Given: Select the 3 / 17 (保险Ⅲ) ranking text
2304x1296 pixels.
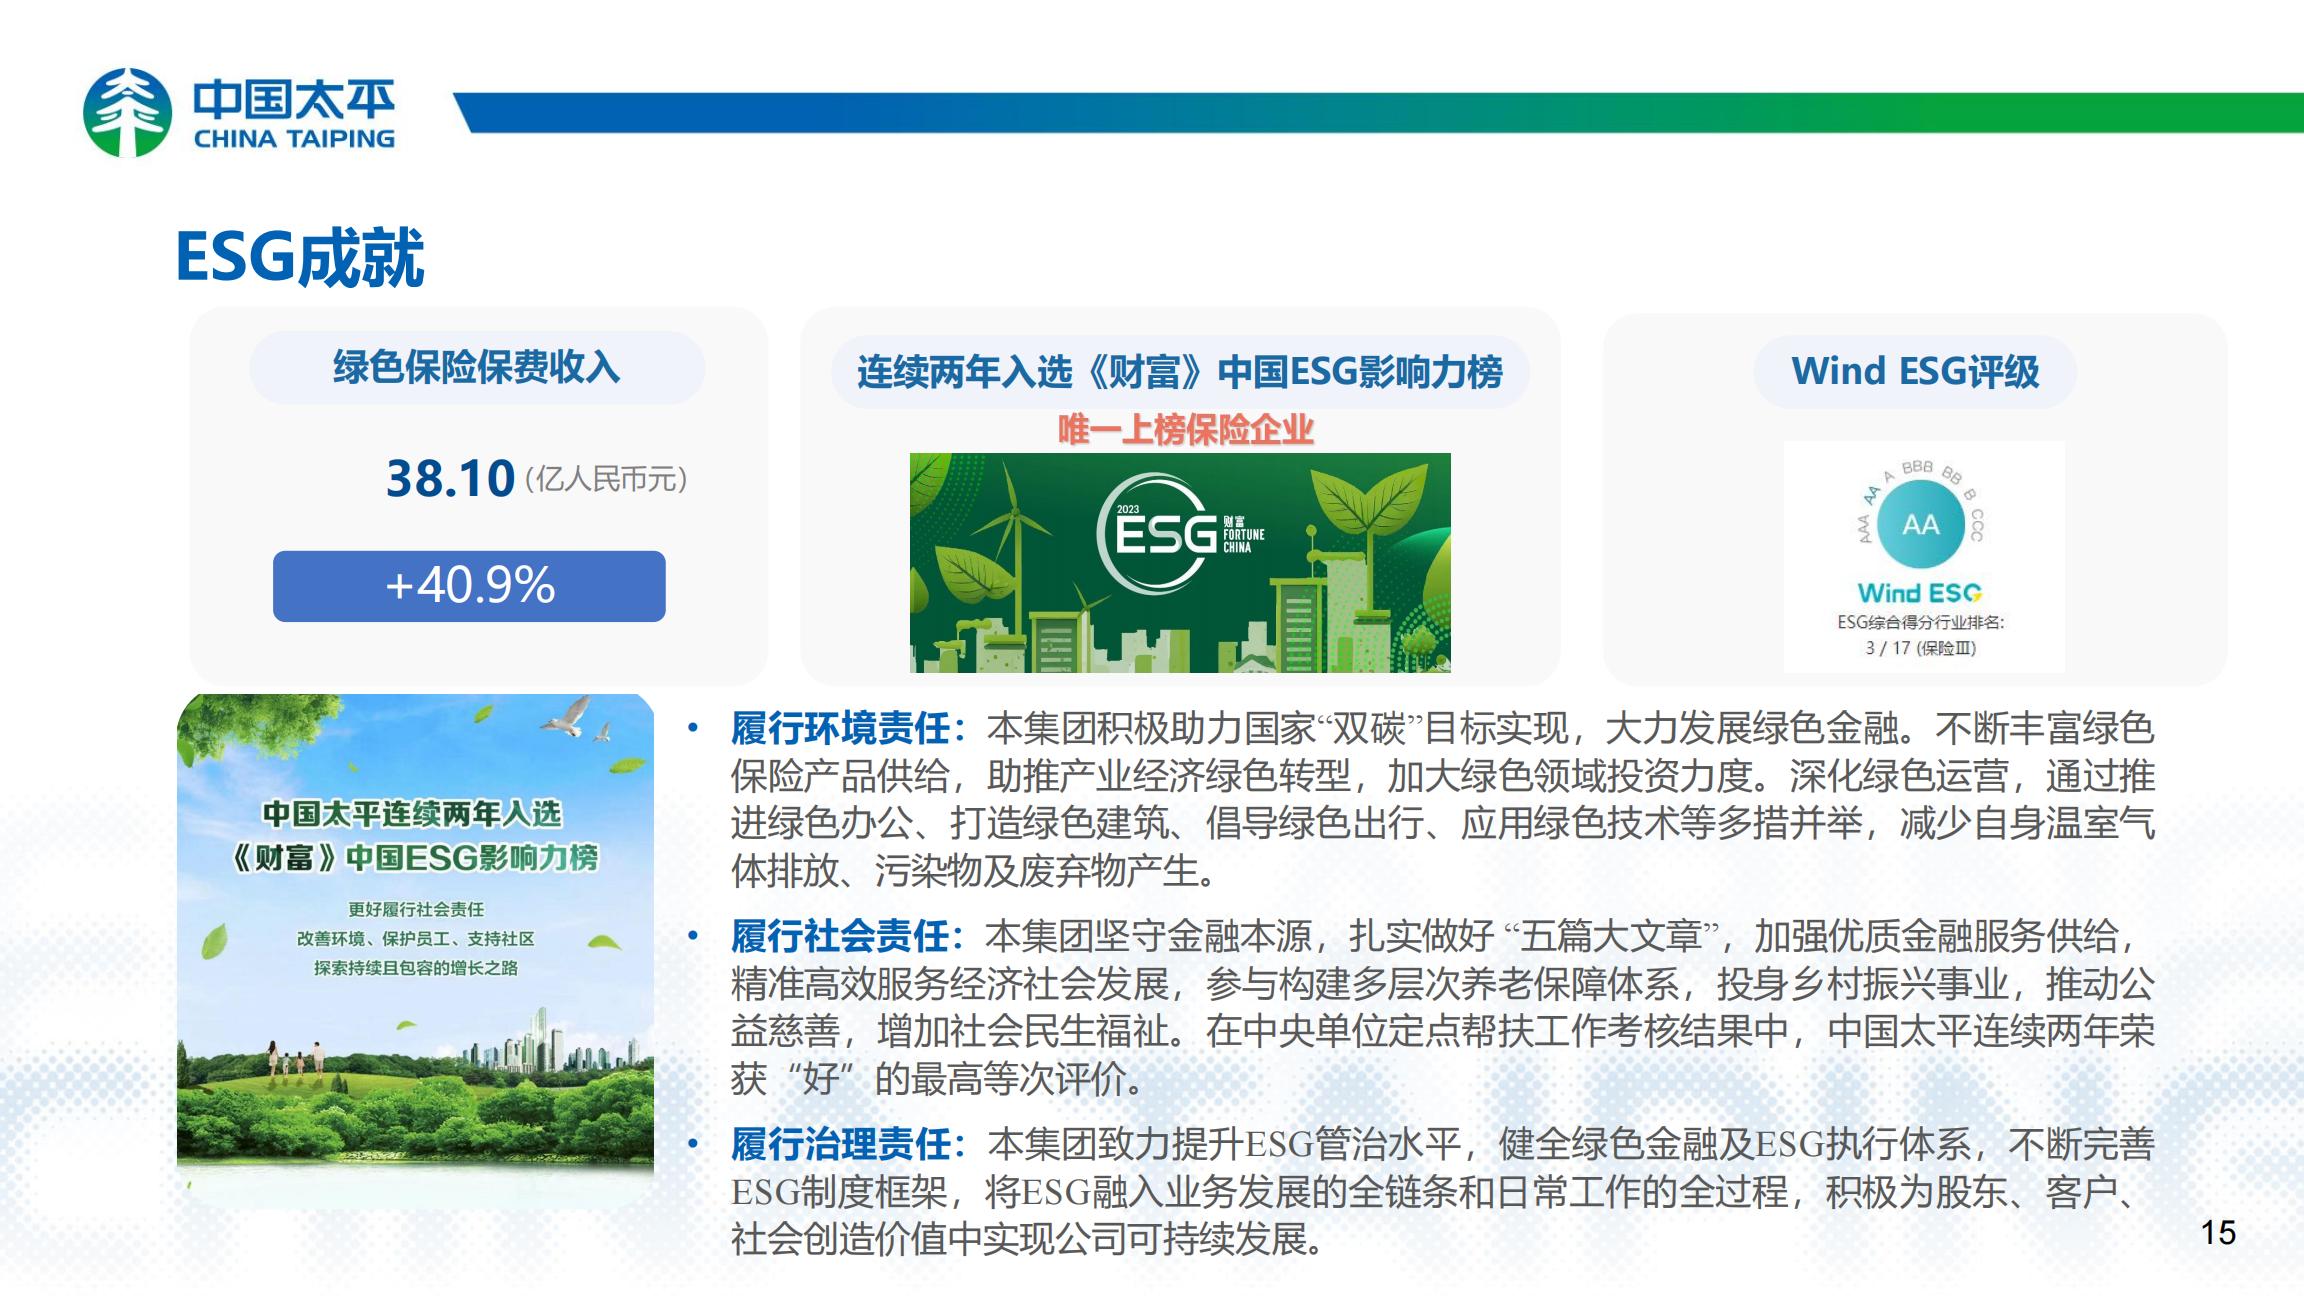Looking at the screenshot, I should click(x=1920, y=648).
